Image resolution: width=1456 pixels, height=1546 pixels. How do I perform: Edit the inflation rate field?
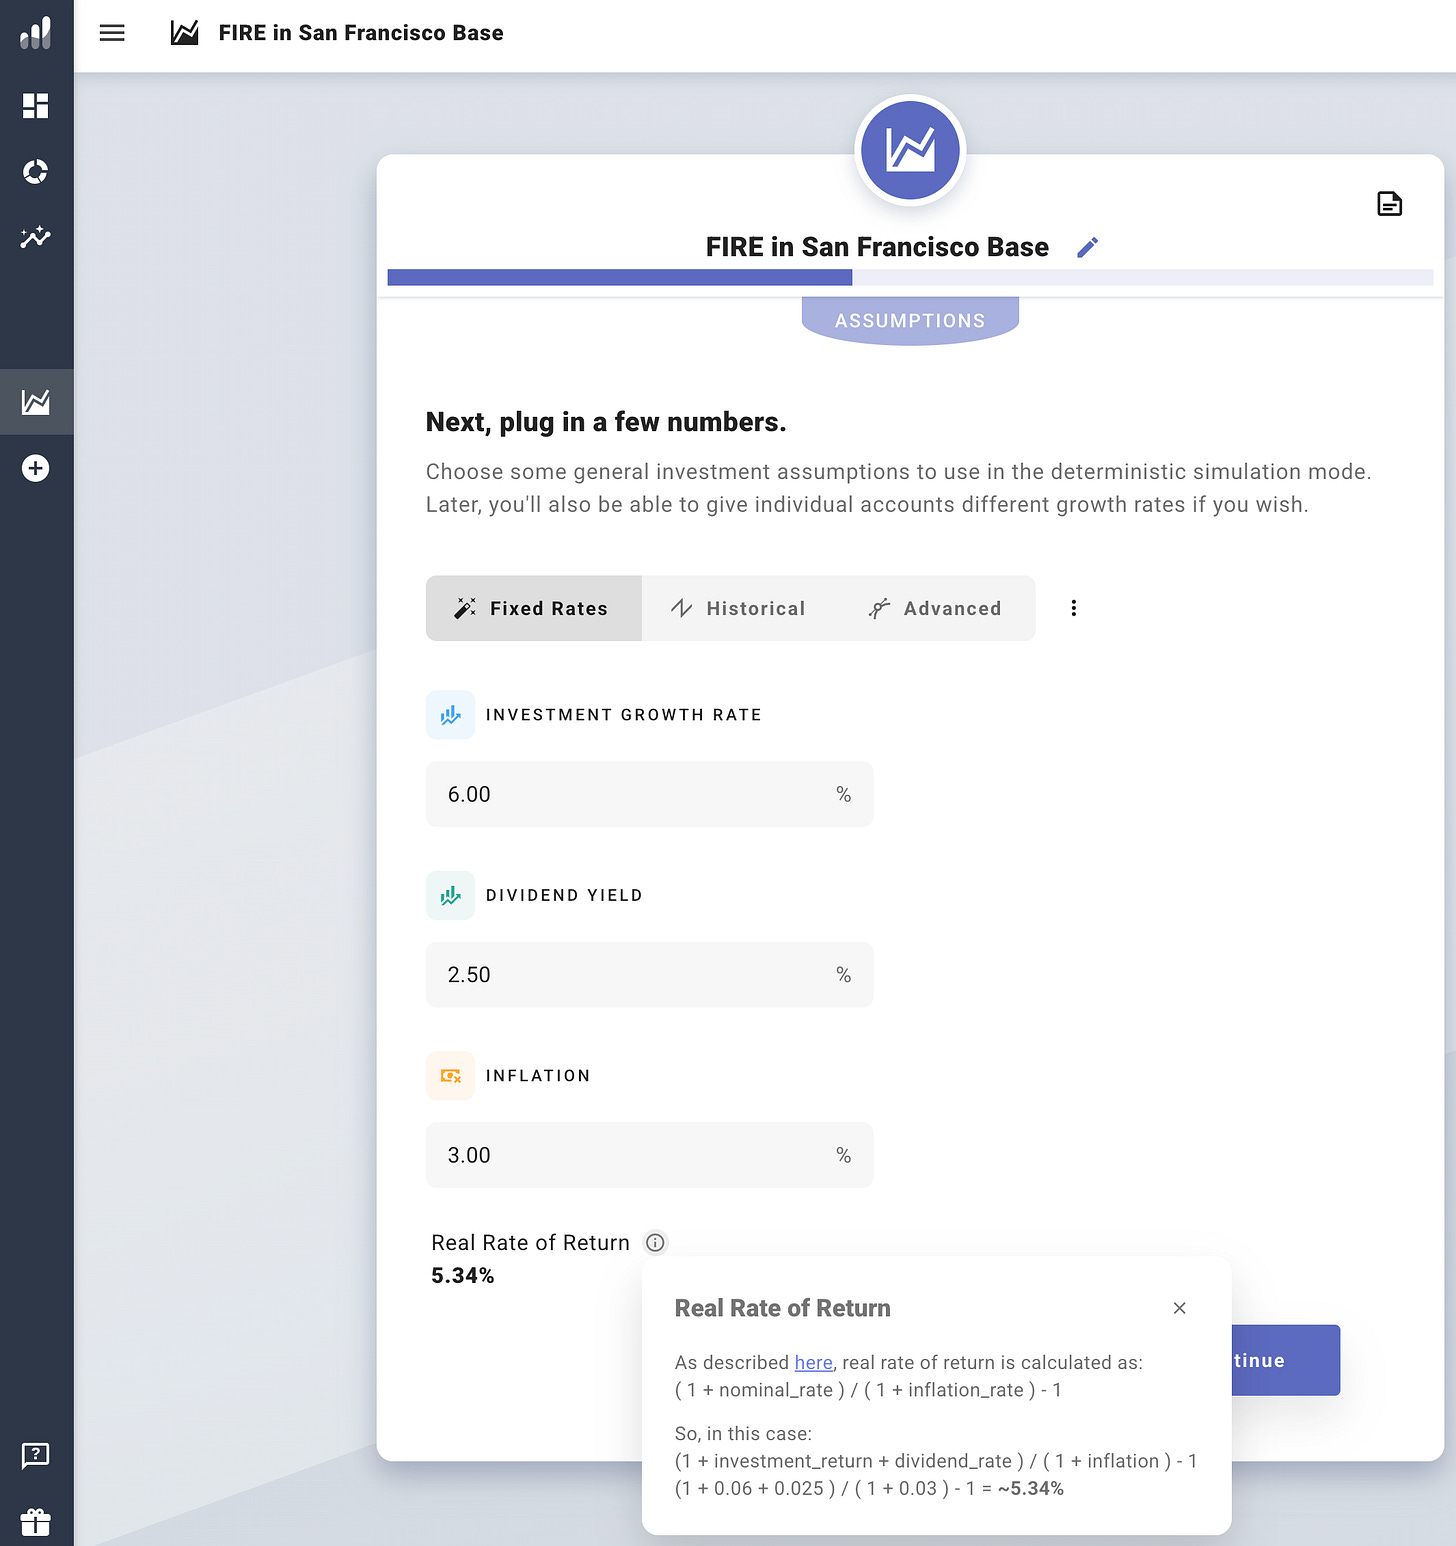click(650, 1155)
